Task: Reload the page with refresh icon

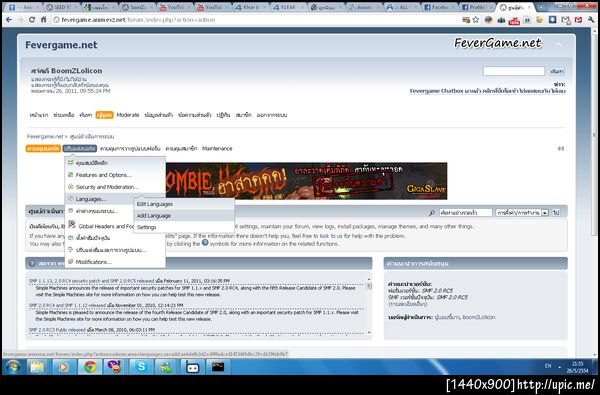Action: [32, 20]
